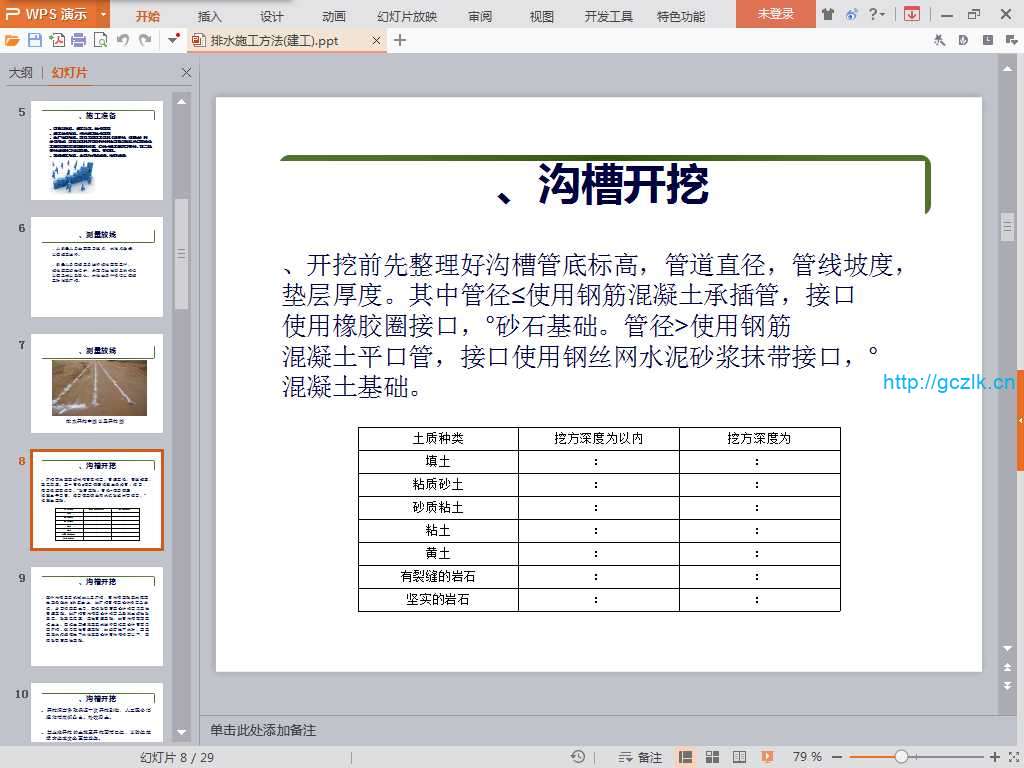Image resolution: width=1024 pixels, height=768 pixels.
Task: Toggle normal view in status bar
Action: (686, 757)
